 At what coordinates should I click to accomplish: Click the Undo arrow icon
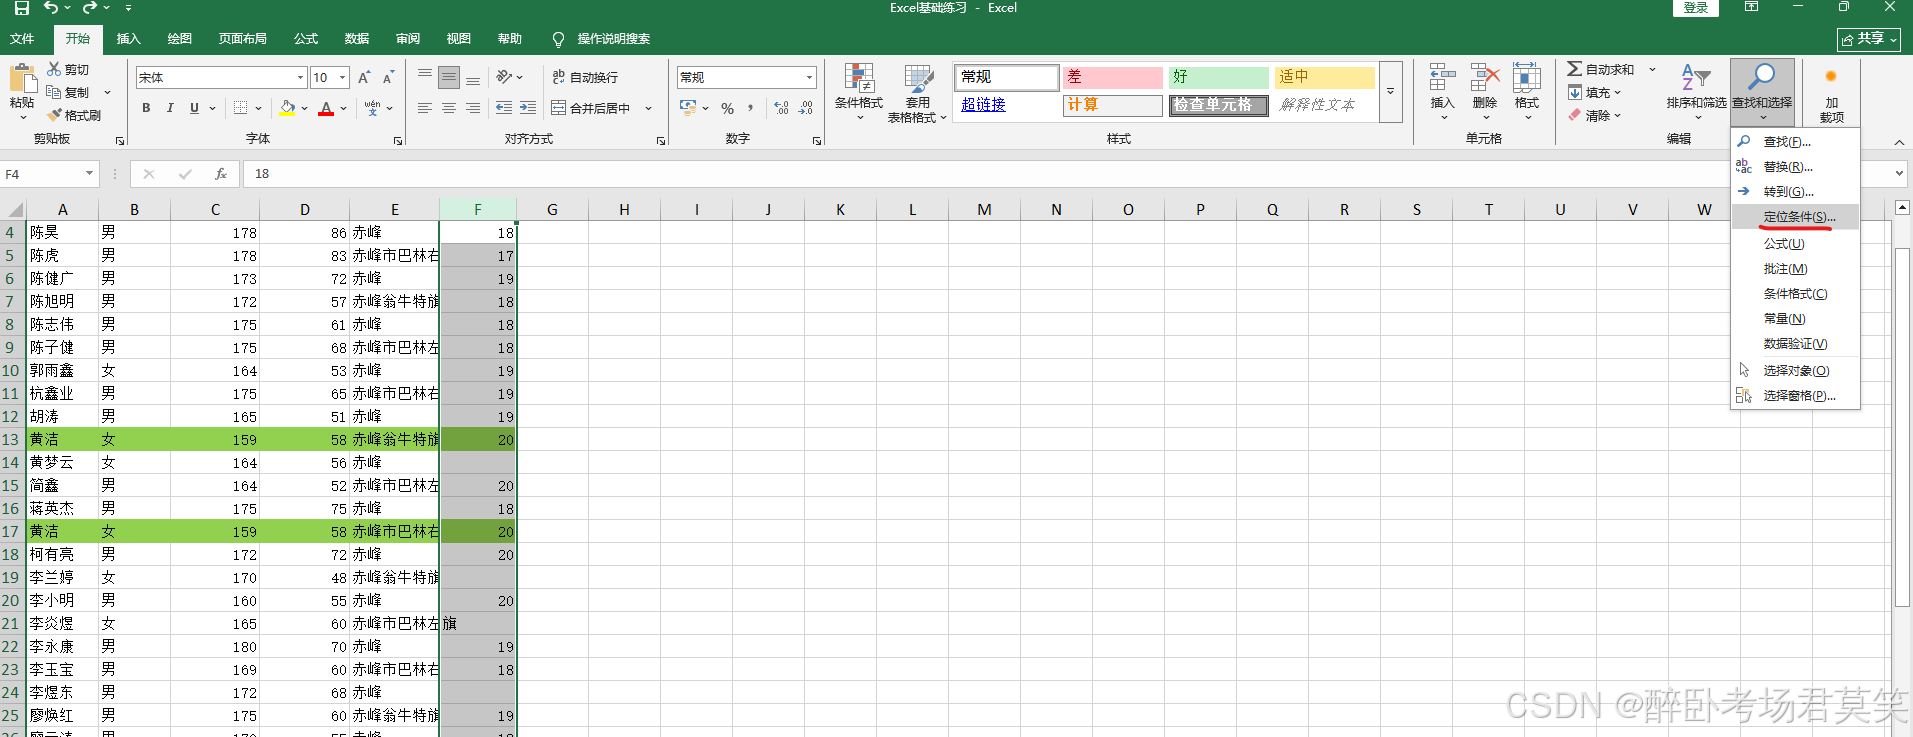click(x=51, y=8)
